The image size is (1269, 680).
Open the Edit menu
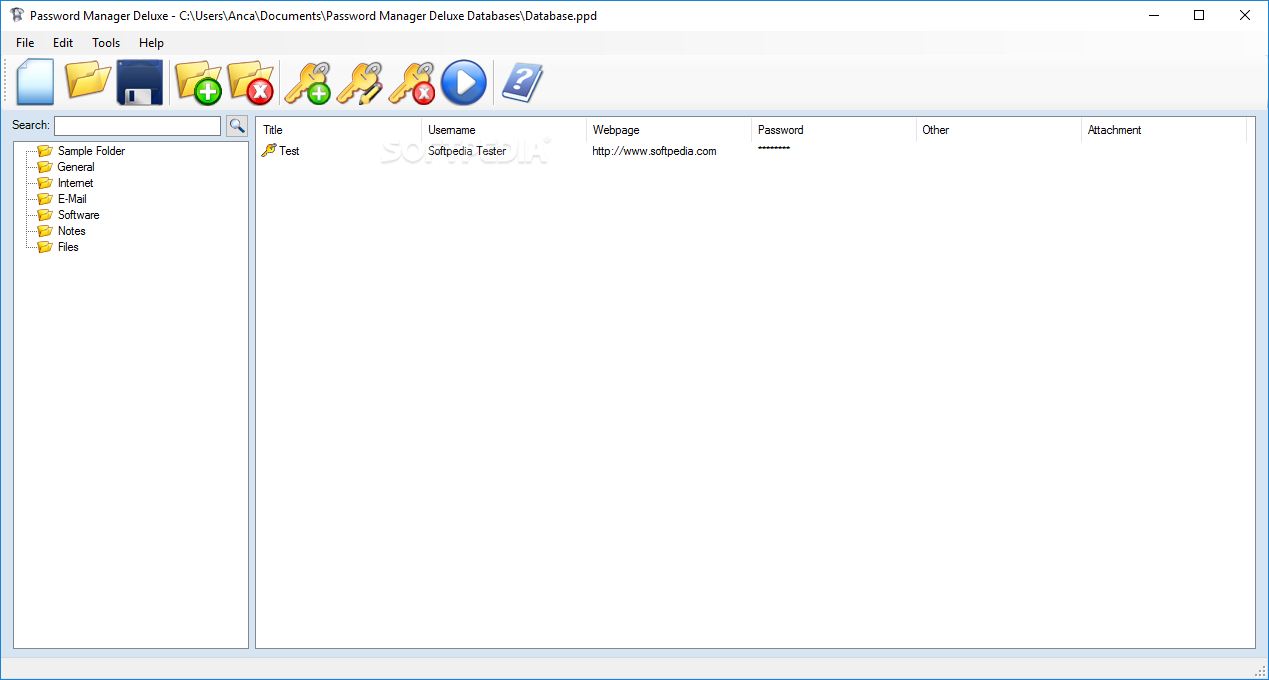coord(63,43)
